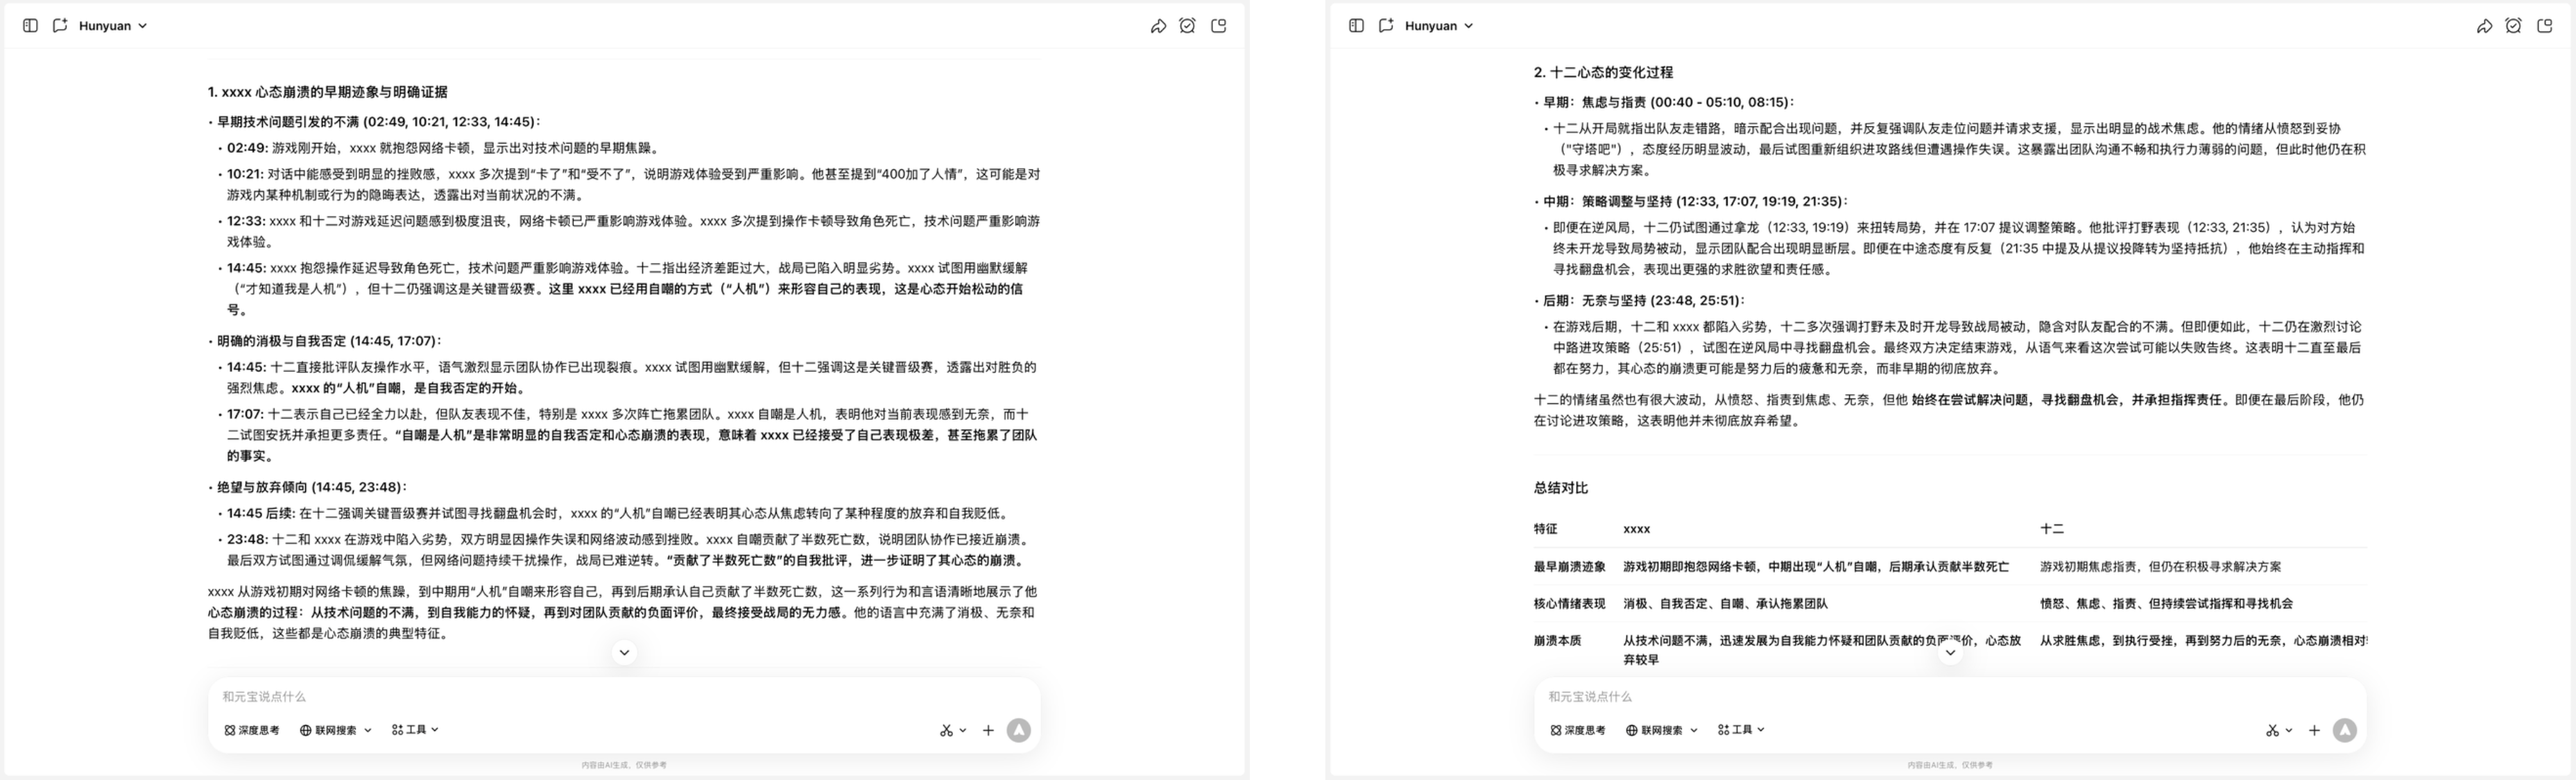Viewport: 2576px width, 780px height.
Task: Start new chat in right window
Action: pos(1386,26)
